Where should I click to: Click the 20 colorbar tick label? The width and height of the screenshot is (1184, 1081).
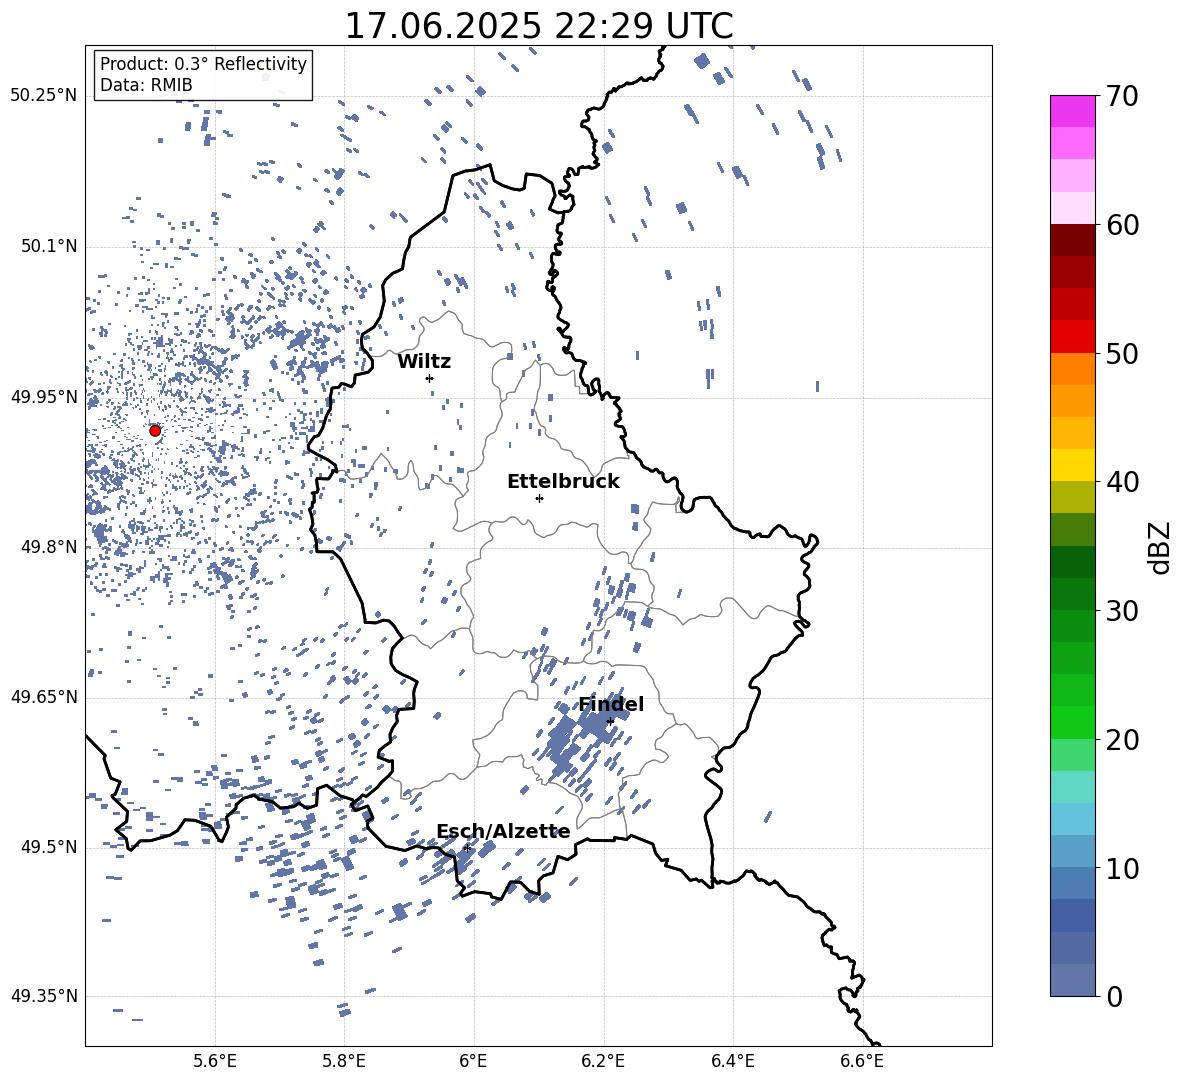1123,740
